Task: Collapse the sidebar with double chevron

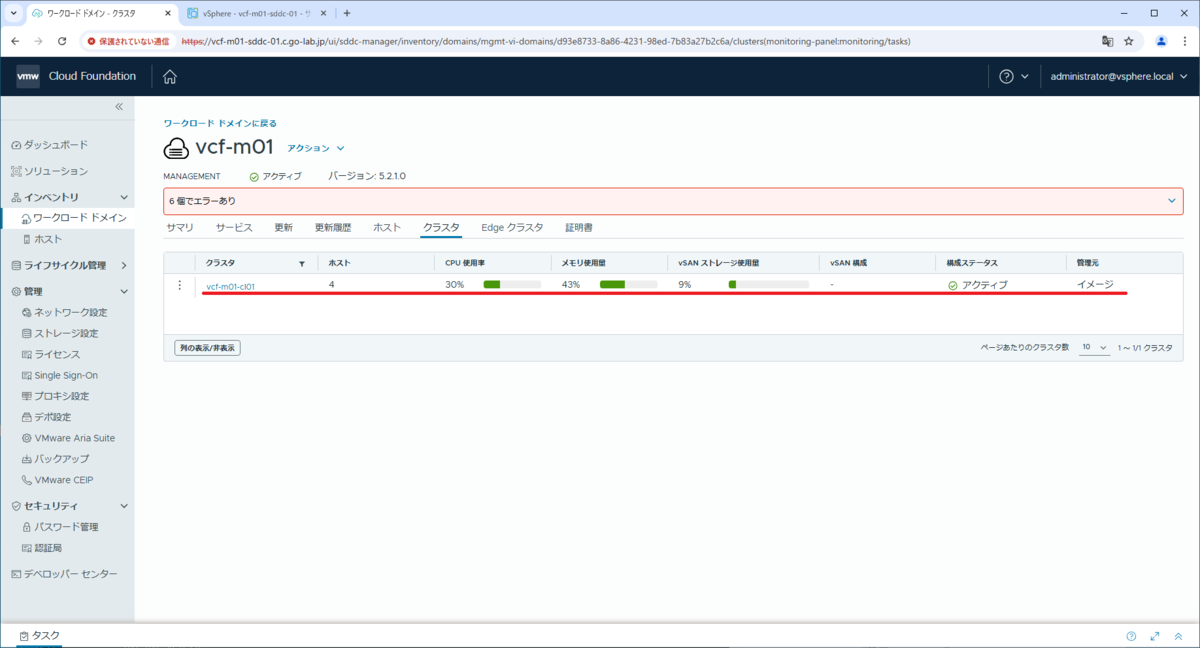Action: click(118, 106)
